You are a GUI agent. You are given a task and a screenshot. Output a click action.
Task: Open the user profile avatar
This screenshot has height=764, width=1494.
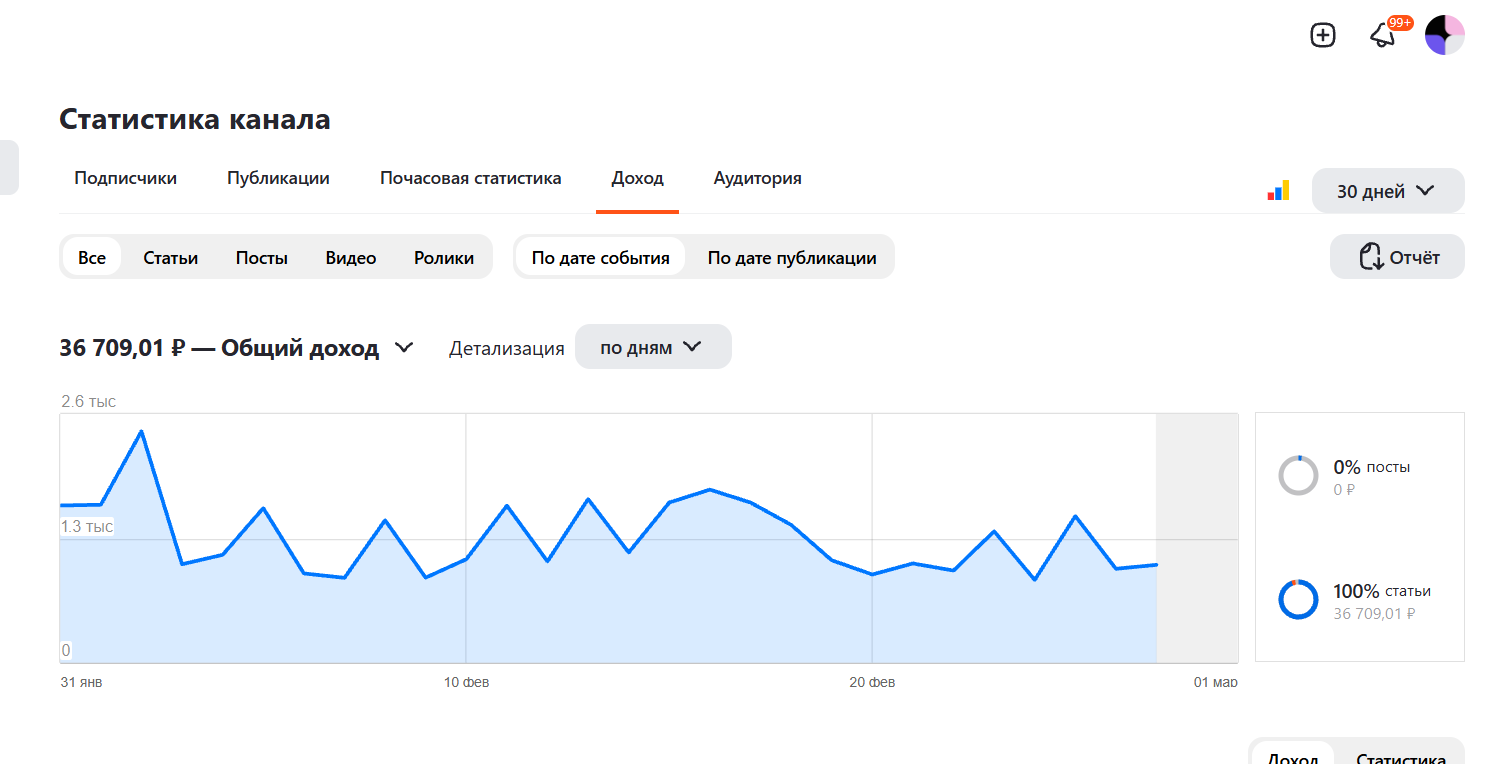pos(1444,35)
